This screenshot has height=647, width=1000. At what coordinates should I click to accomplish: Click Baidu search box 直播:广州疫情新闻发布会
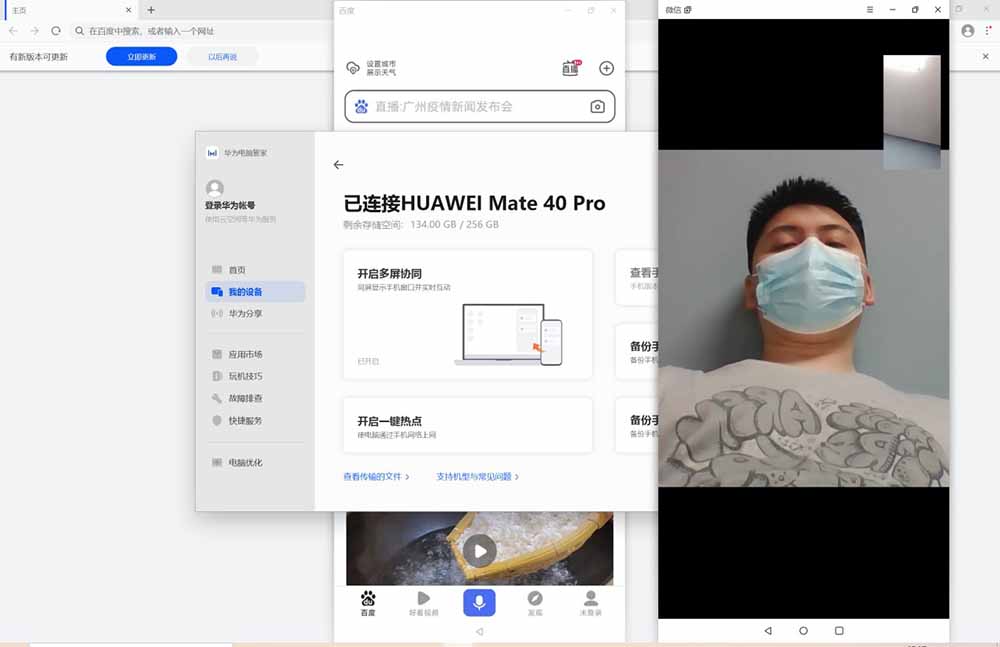click(x=480, y=107)
